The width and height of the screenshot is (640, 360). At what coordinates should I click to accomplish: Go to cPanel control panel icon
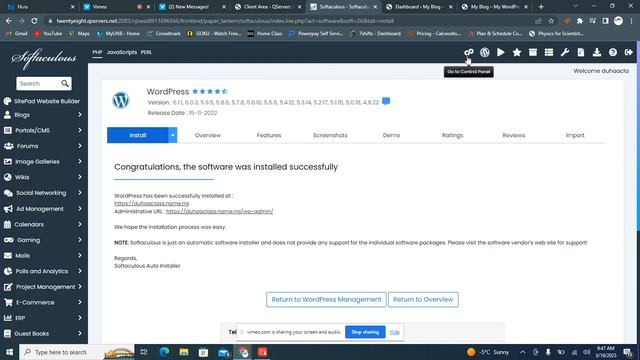[469, 52]
